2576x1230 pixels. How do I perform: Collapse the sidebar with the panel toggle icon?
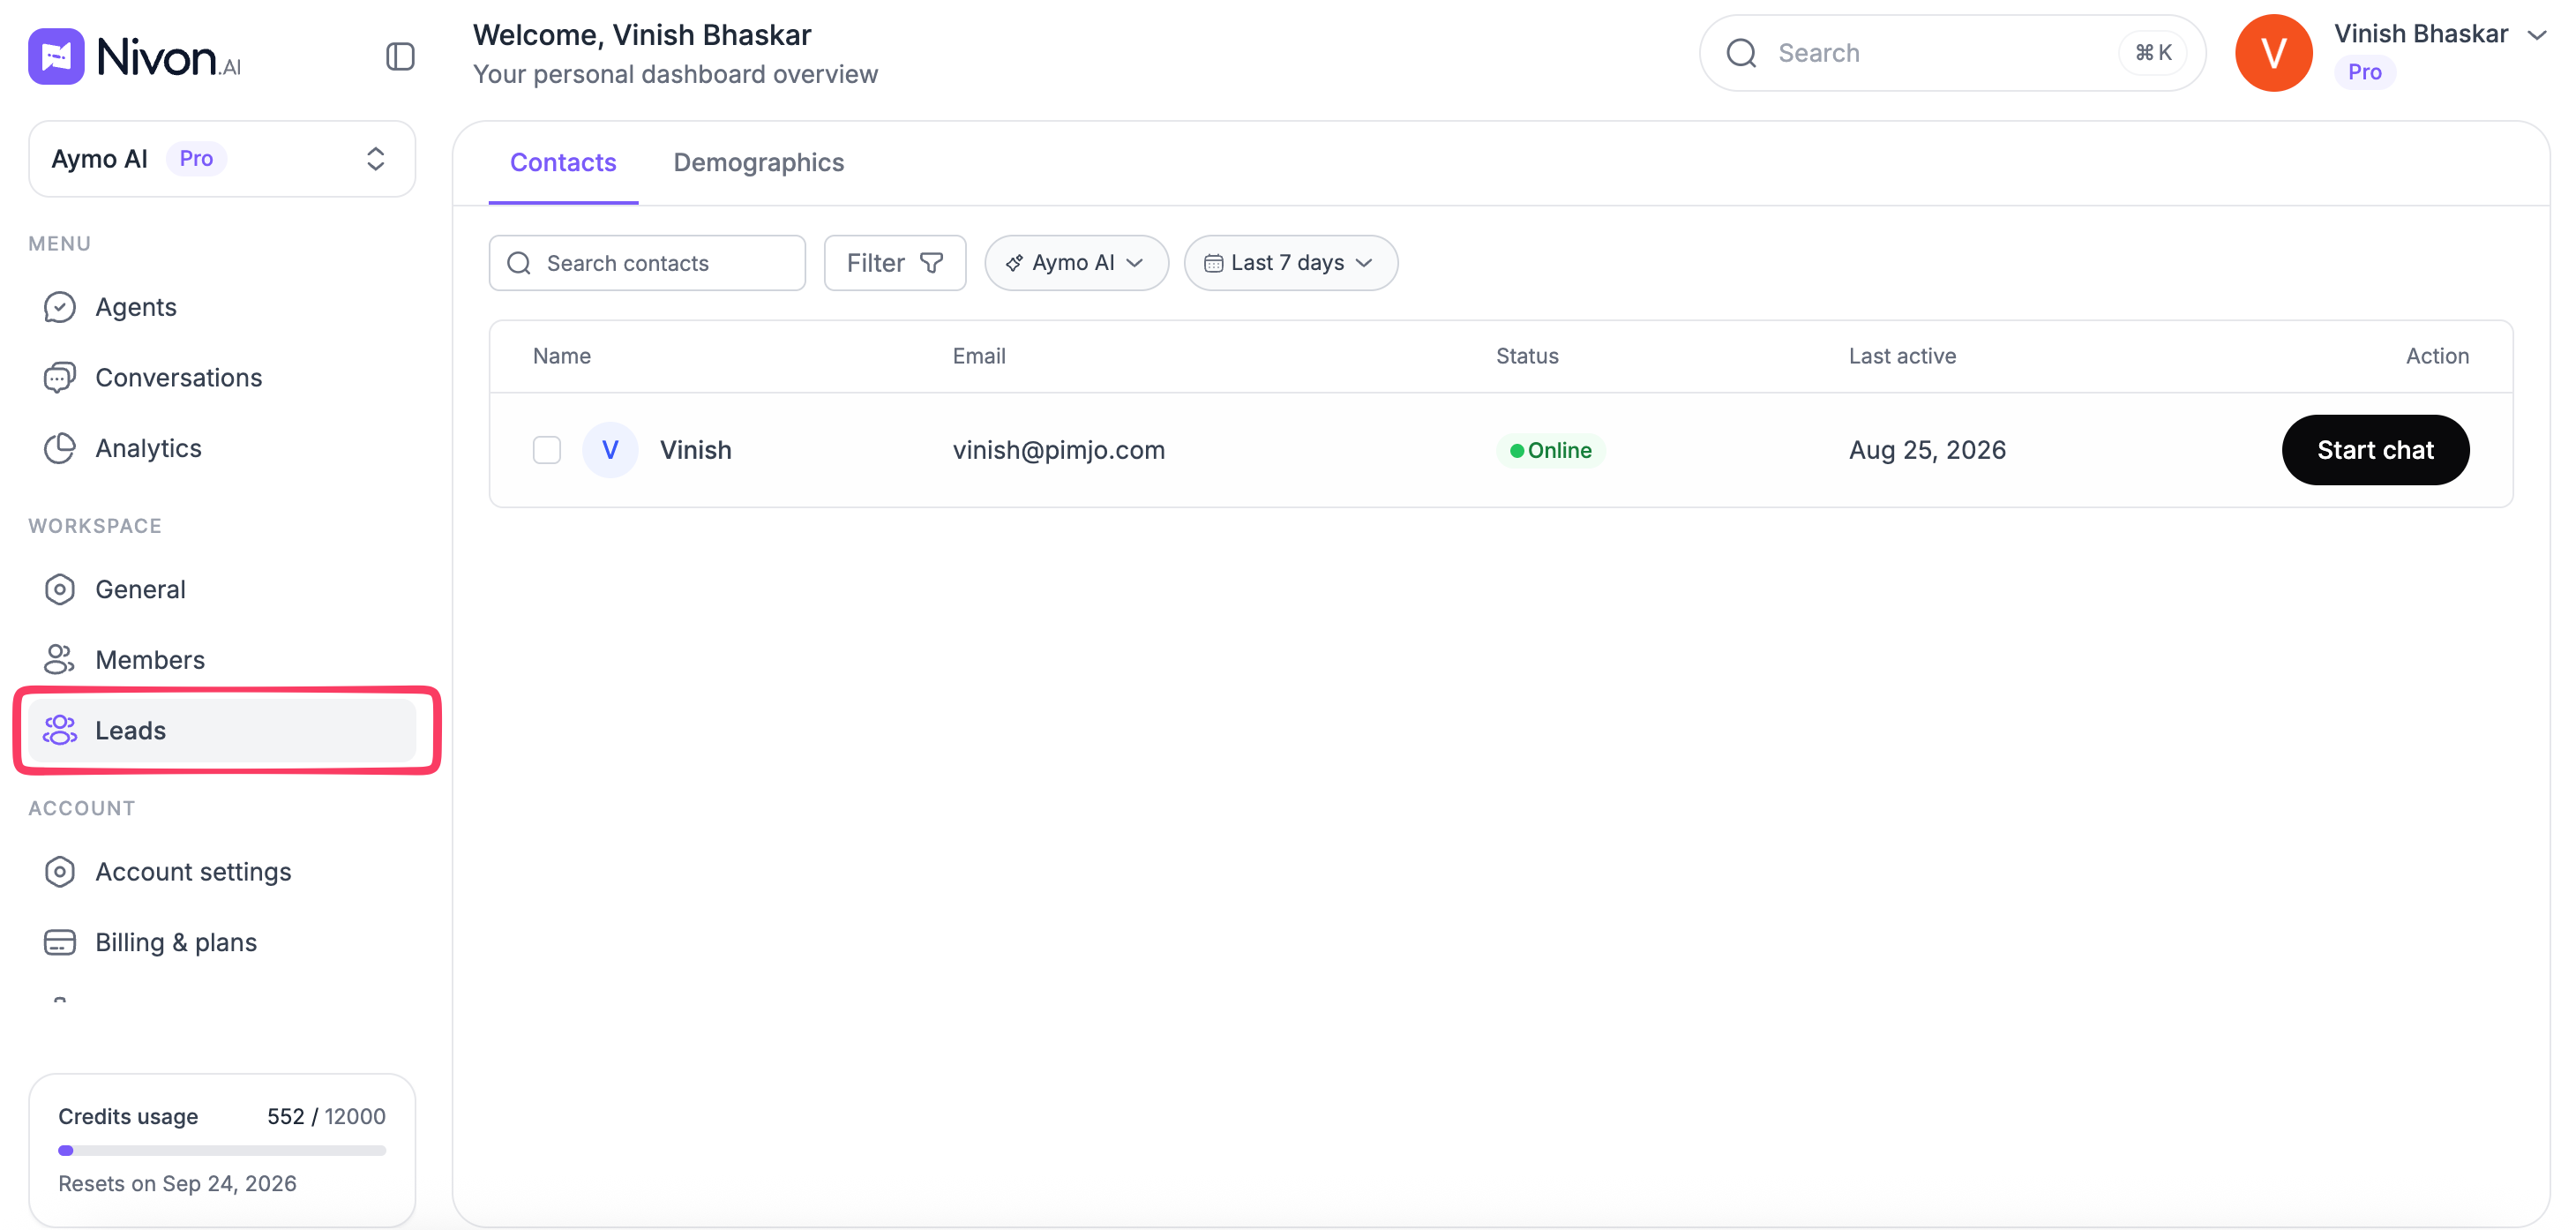click(x=400, y=56)
